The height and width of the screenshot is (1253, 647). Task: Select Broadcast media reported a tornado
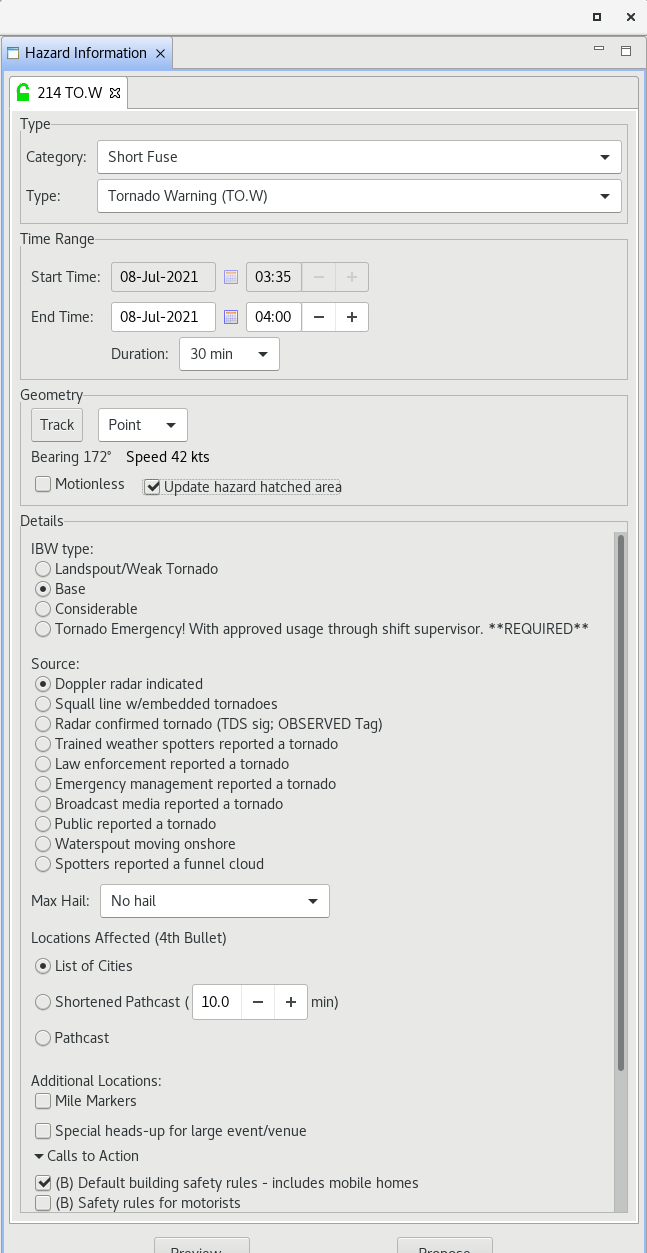(43, 804)
